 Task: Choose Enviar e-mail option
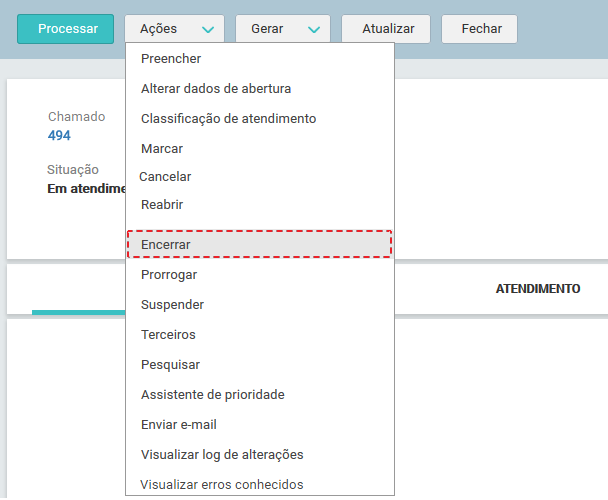click(178, 424)
